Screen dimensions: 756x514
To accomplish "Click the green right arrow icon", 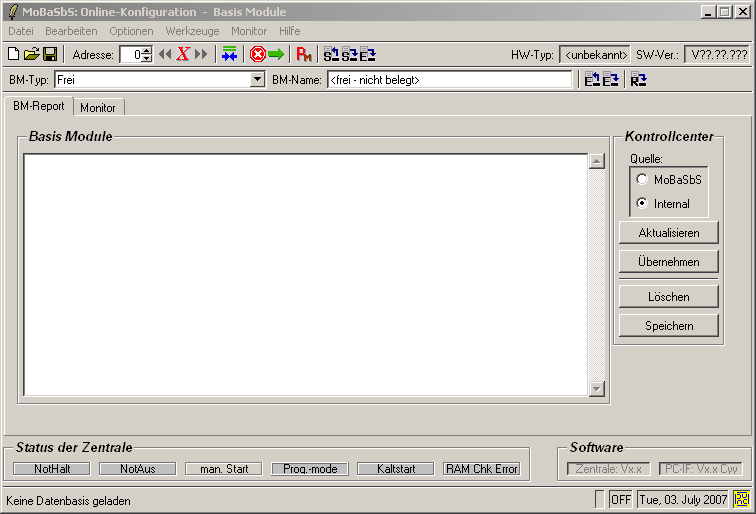I will pos(276,54).
